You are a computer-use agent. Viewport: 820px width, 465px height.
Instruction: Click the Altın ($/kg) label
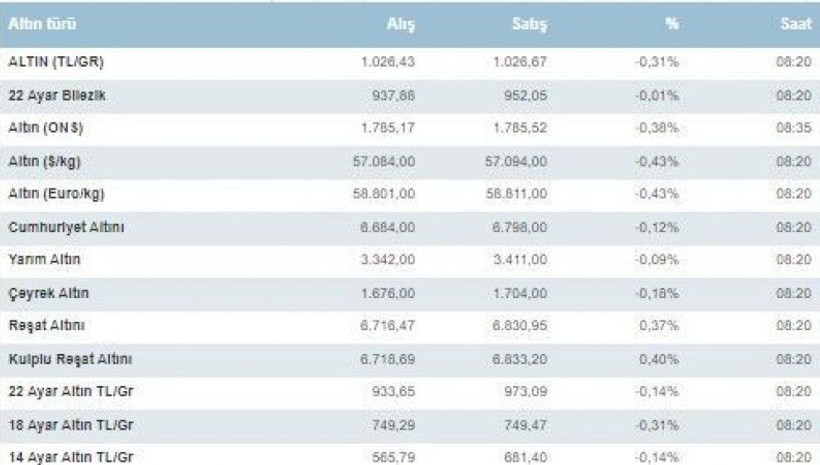click(x=46, y=161)
